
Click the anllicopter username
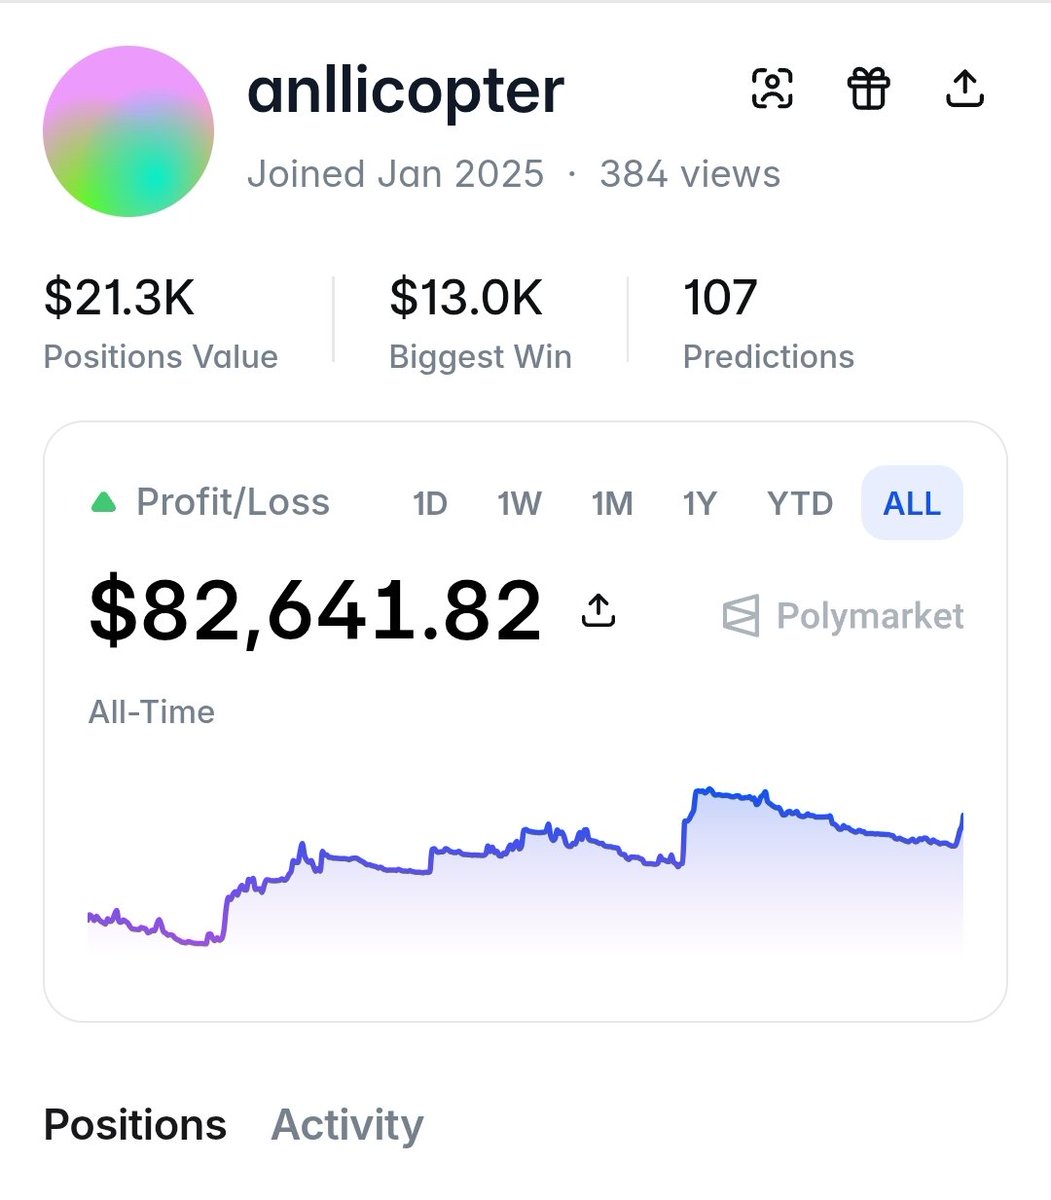click(x=406, y=92)
